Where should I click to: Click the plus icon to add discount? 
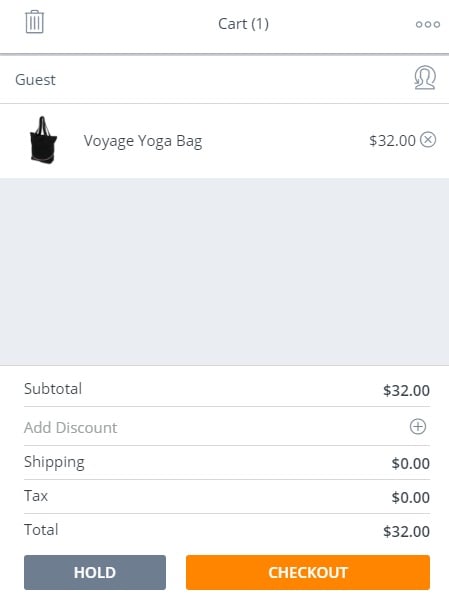418,426
